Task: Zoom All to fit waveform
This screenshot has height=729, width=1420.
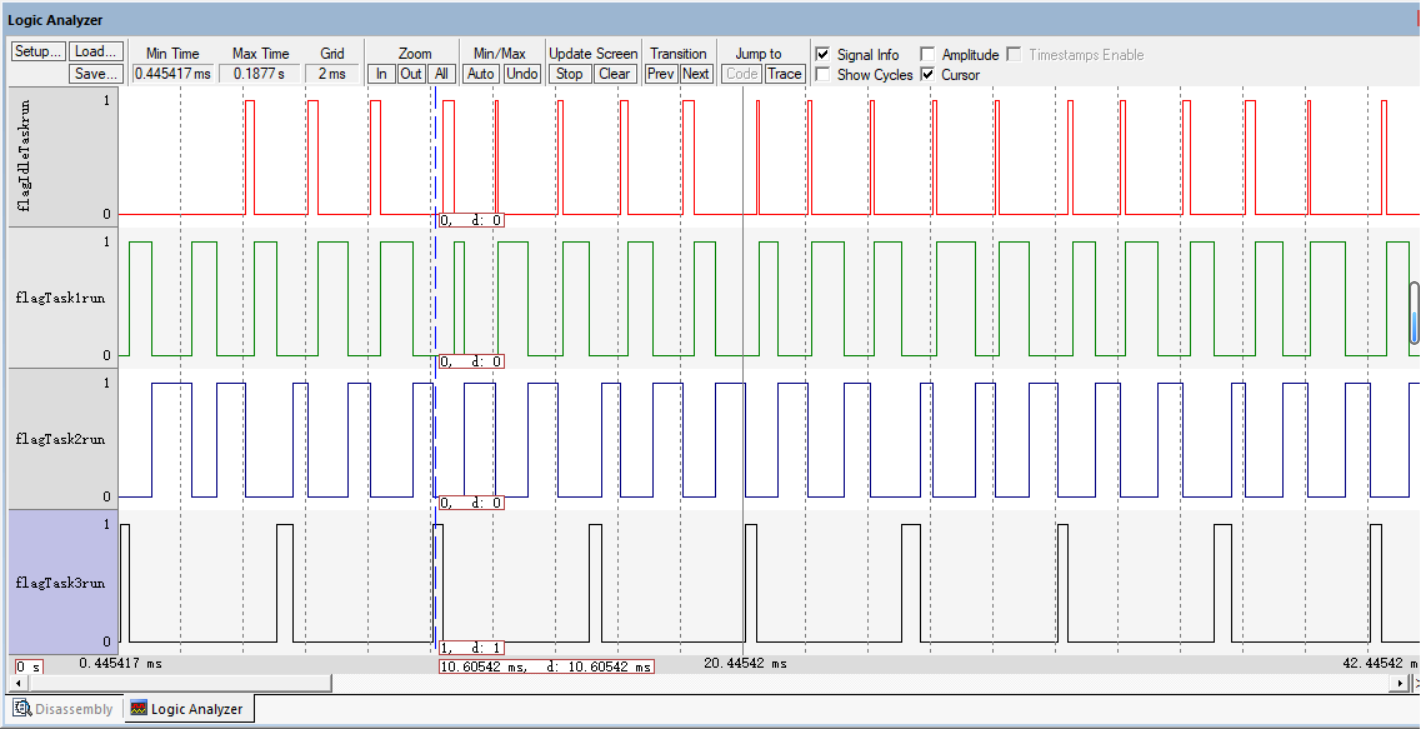Action: [x=441, y=73]
